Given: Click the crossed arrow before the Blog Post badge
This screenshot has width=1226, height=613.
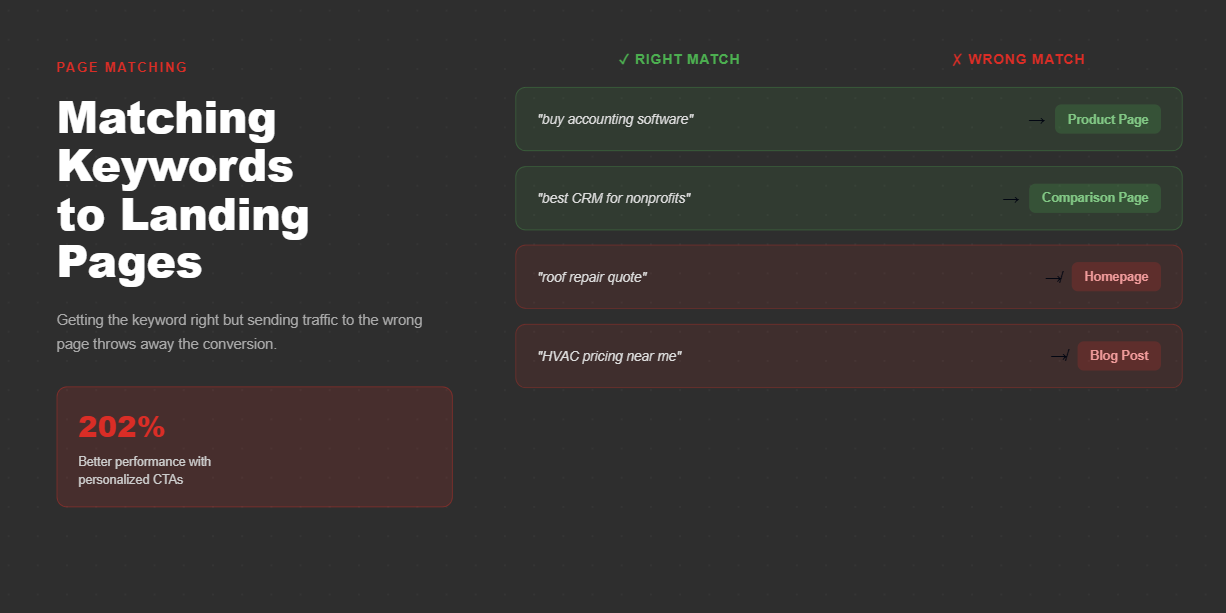Looking at the screenshot, I should coord(1060,356).
